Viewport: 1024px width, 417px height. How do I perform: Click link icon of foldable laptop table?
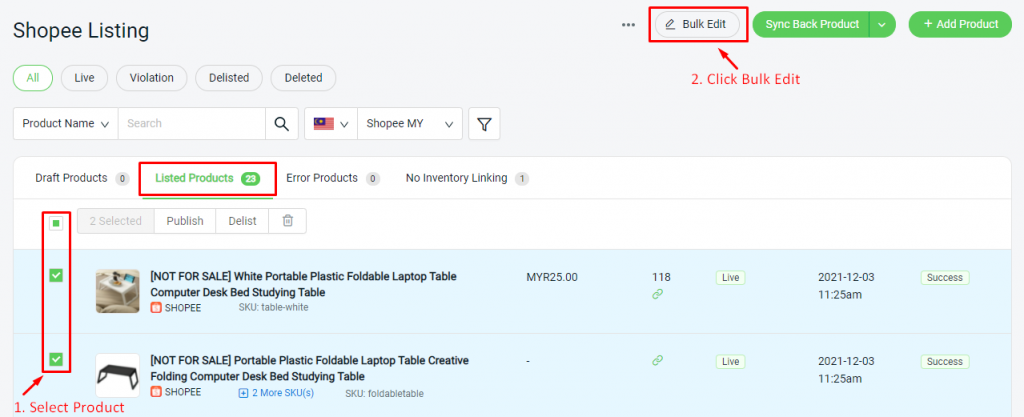click(x=658, y=360)
